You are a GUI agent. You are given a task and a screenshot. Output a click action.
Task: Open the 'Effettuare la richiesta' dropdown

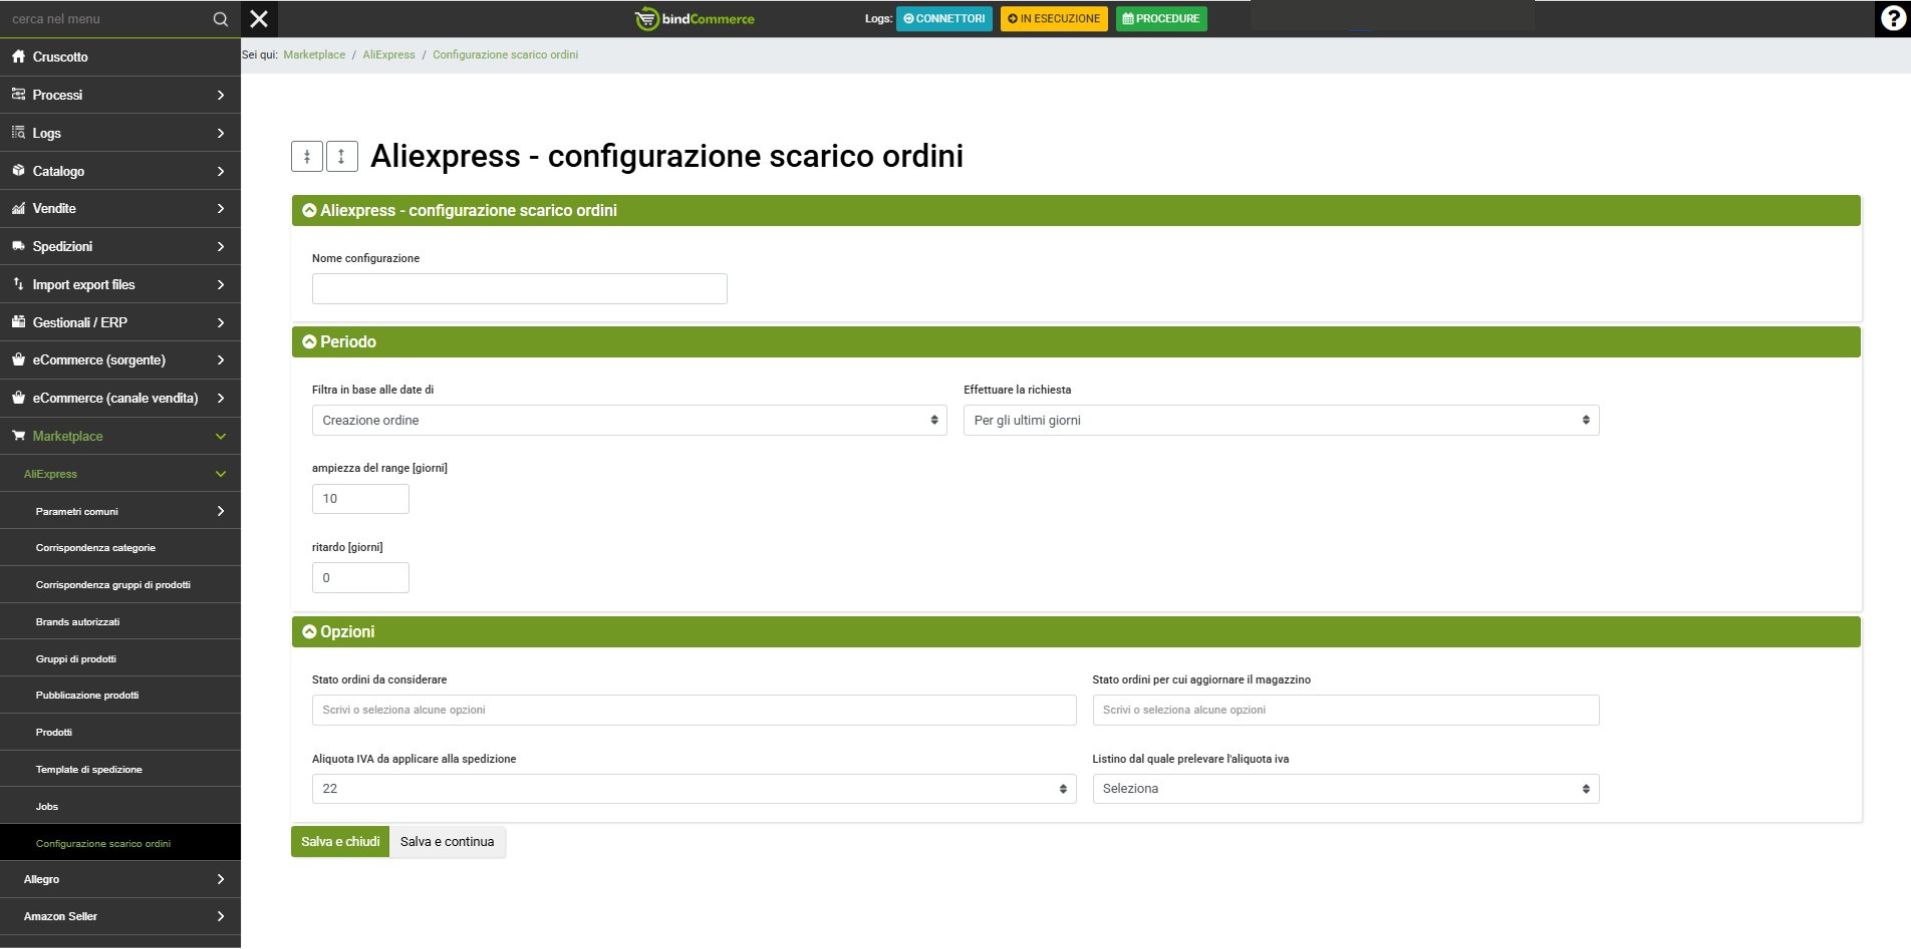click(x=1280, y=420)
